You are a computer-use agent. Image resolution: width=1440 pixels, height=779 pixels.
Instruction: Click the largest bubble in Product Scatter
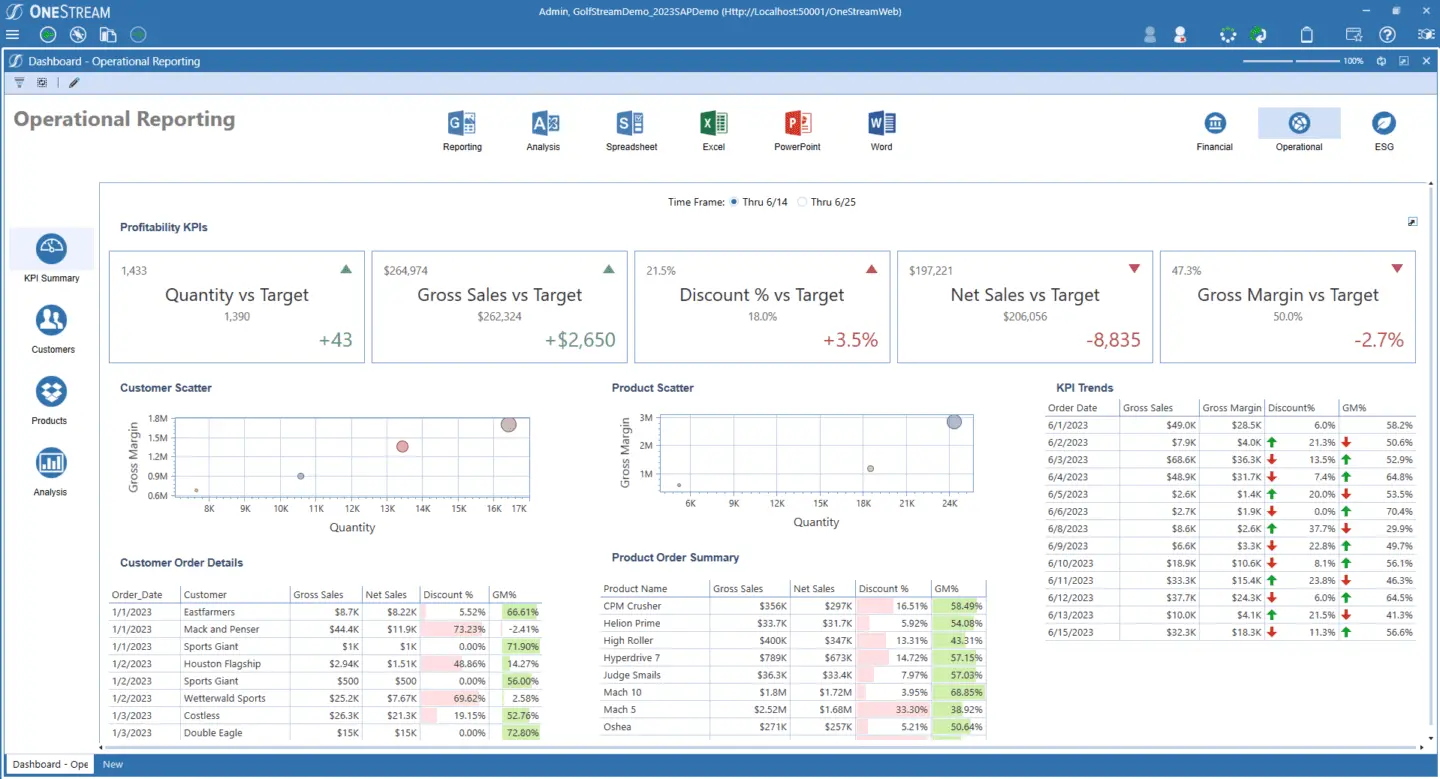coord(954,422)
